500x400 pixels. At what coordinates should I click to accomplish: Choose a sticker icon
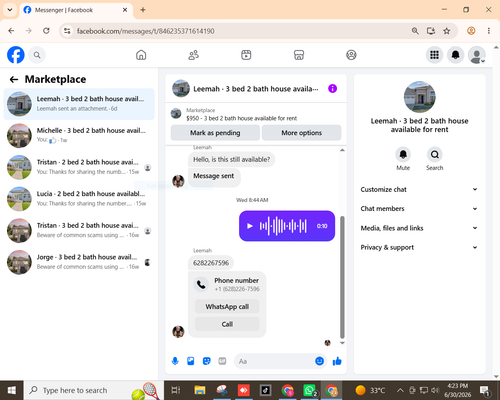[x=207, y=361]
